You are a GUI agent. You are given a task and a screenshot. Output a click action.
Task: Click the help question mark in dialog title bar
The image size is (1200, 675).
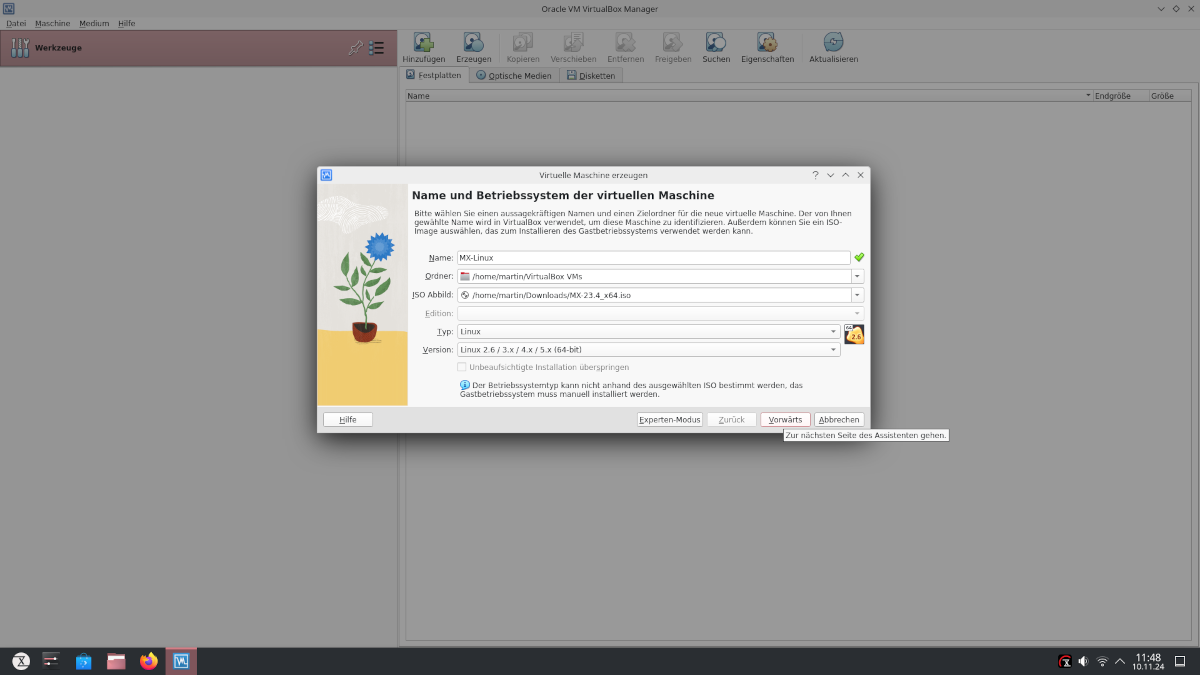(815, 175)
